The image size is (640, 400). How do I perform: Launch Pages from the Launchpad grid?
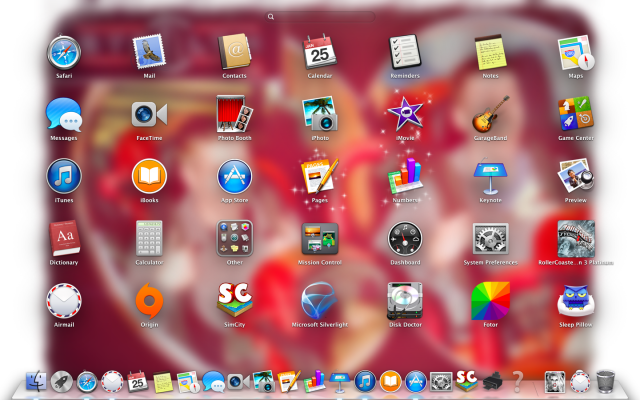[x=320, y=176]
